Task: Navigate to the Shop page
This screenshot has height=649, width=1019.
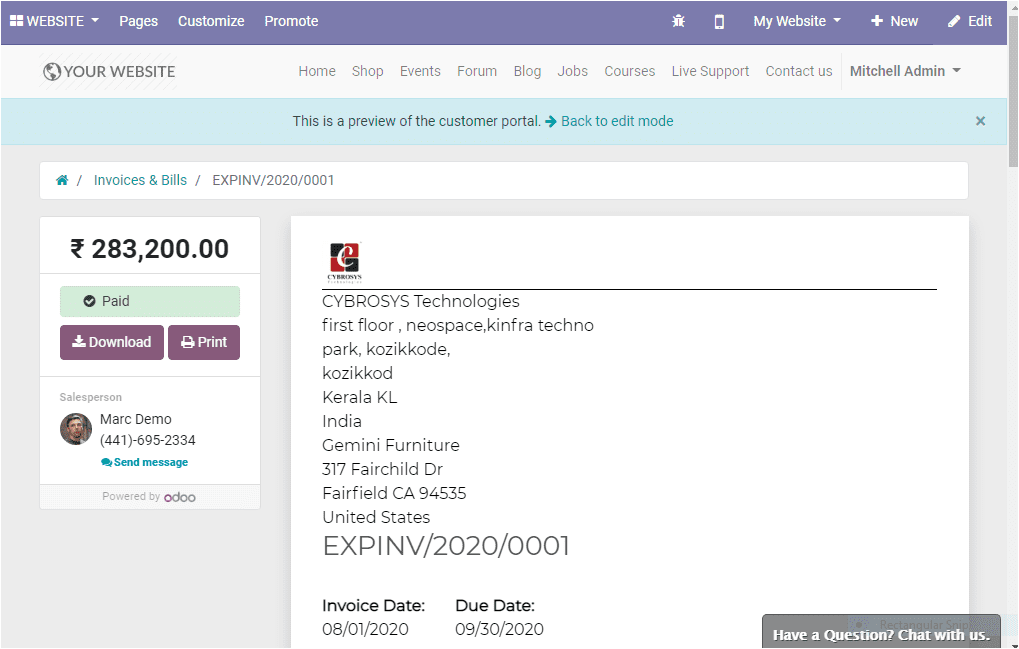Action: coord(367,71)
